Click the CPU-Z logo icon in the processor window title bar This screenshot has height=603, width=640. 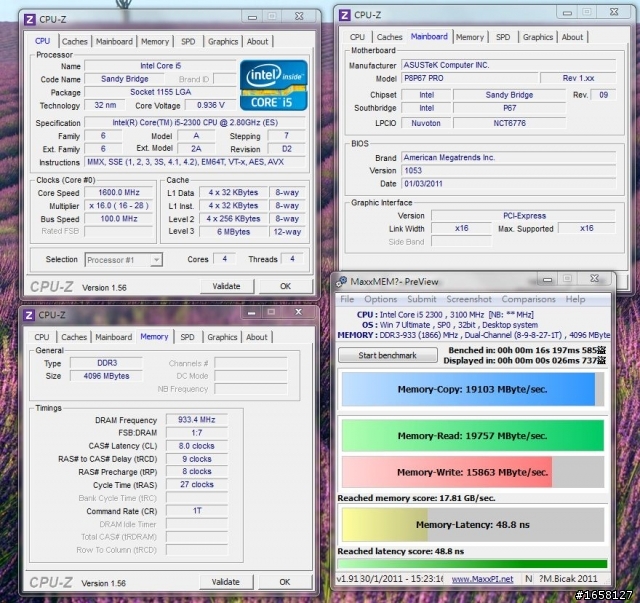(29, 19)
